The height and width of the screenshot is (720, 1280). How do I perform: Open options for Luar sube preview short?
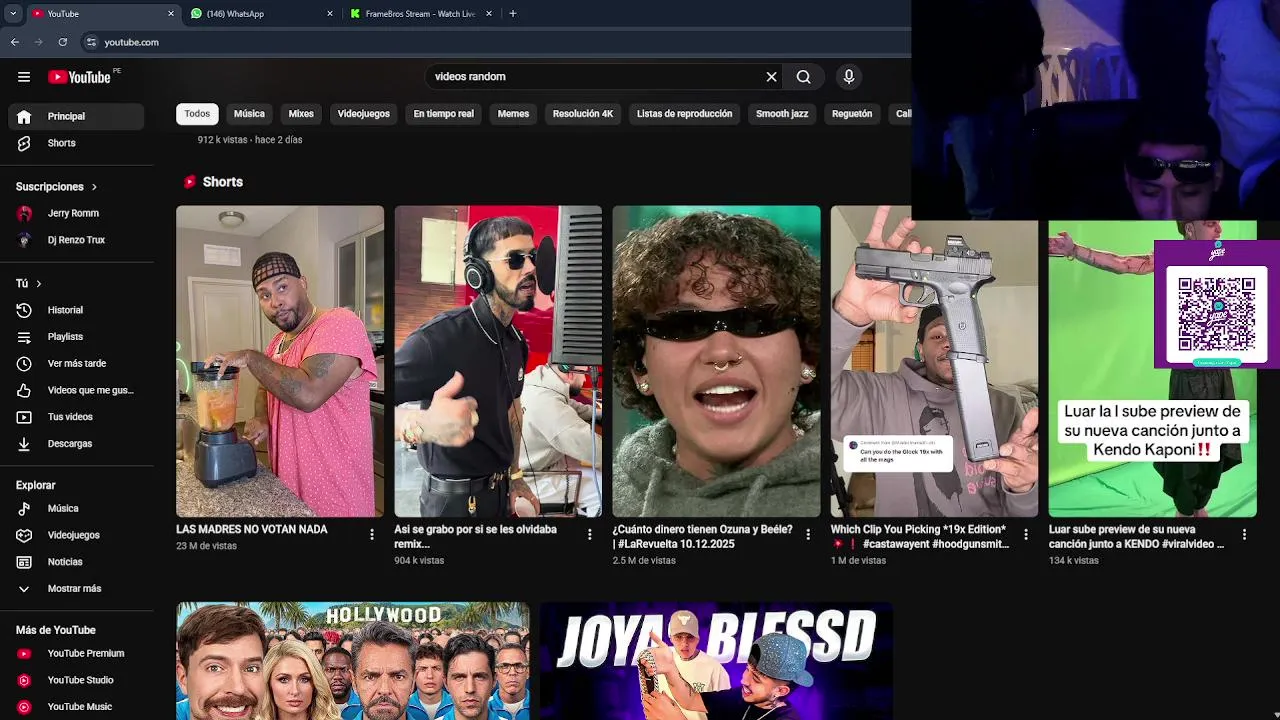tap(1244, 535)
